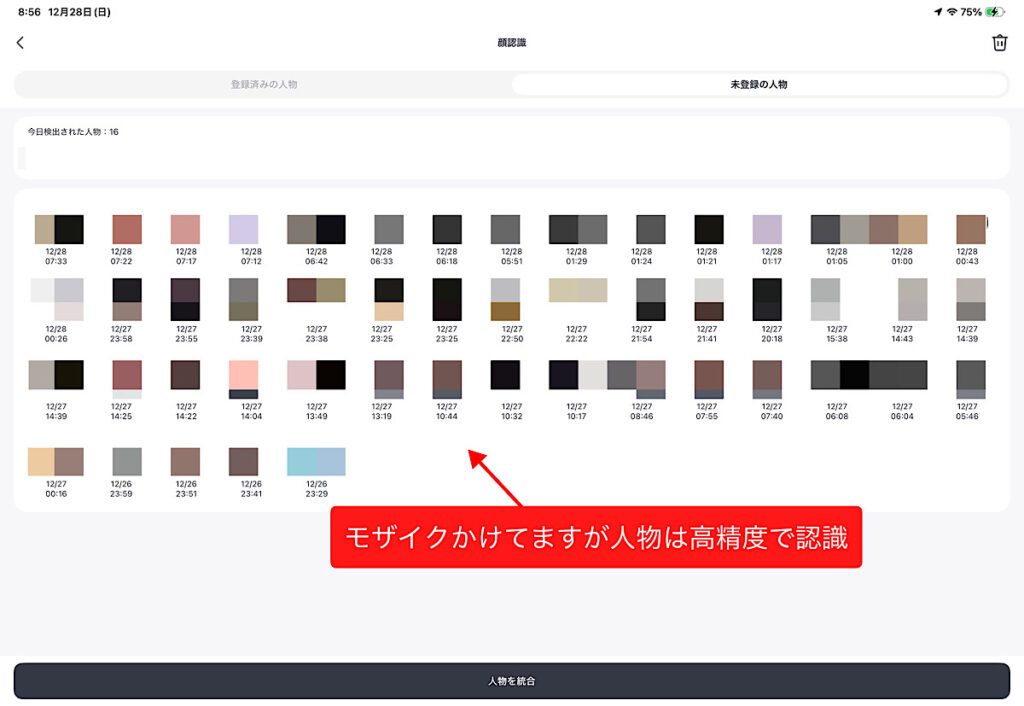Tap the location arrow status icon
1024x706 pixels.
click(x=937, y=12)
